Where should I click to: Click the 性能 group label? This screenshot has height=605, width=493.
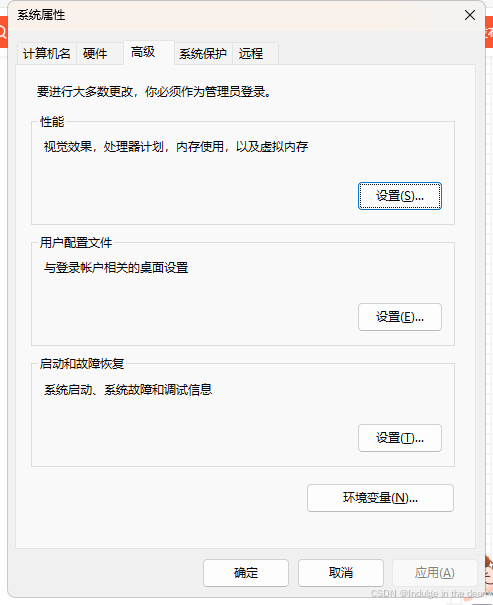pyautogui.click(x=52, y=122)
